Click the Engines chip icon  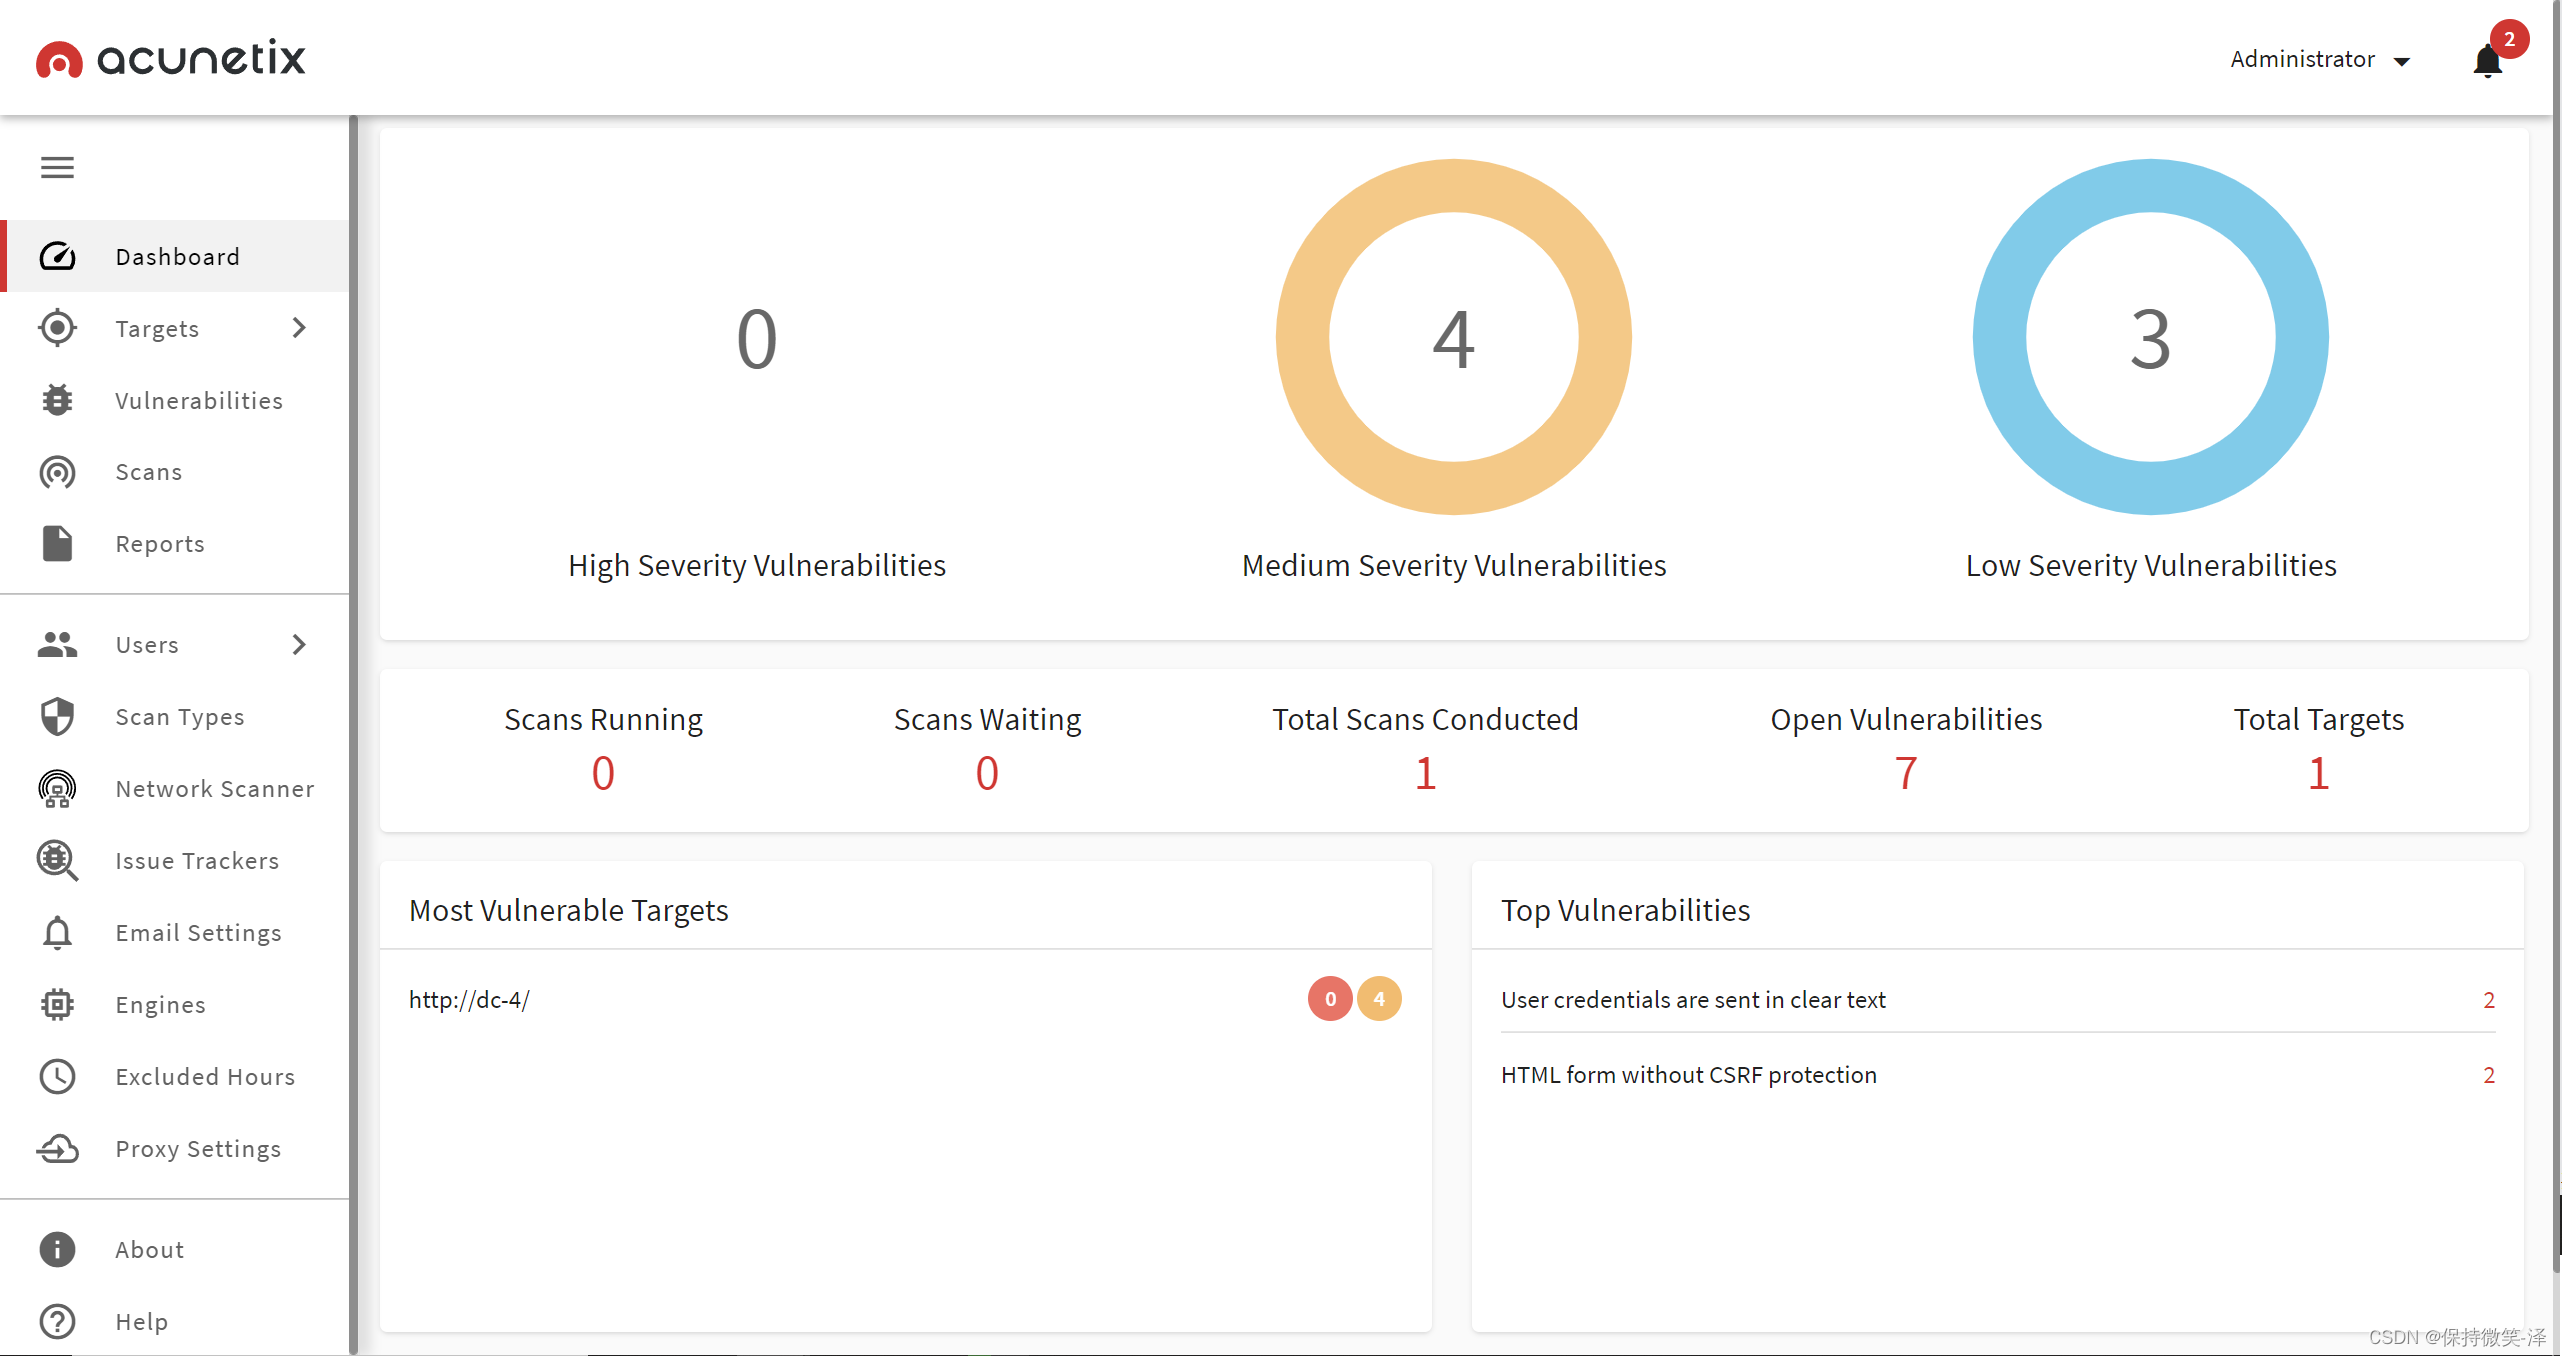click(x=57, y=1004)
